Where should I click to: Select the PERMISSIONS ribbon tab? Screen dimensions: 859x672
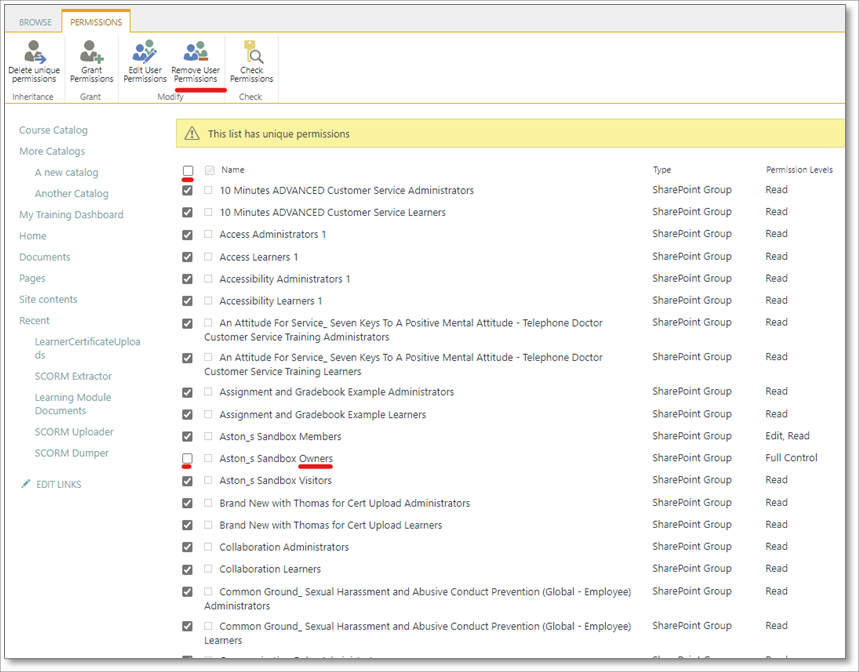click(96, 22)
